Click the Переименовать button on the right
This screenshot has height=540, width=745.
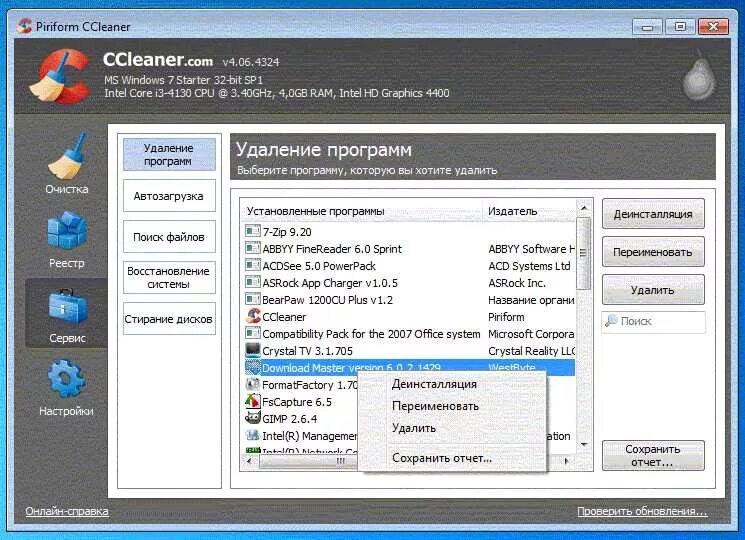(653, 252)
